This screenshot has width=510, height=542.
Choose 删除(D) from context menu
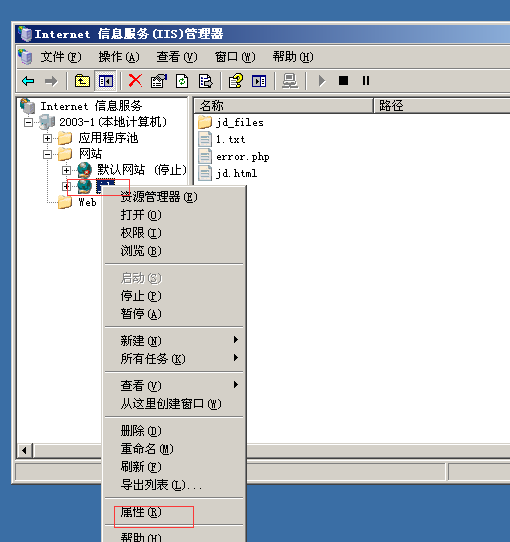pos(174,431)
